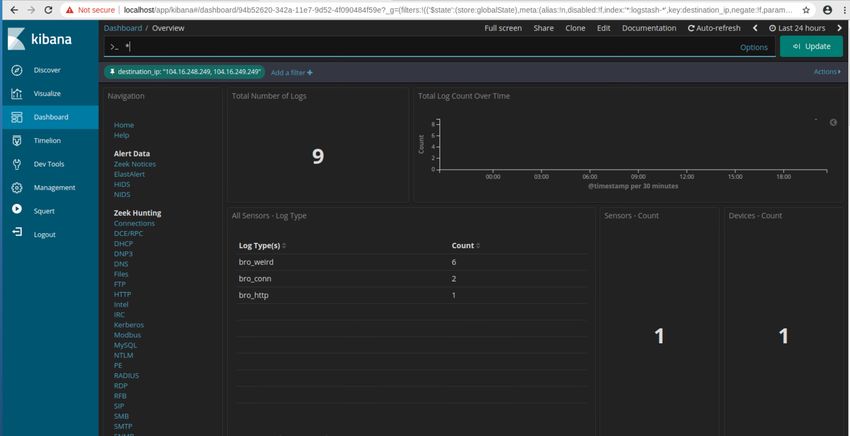The image size is (850, 436).
Task: Open browser three-dot menu
Action: click(x=845, y=10)
